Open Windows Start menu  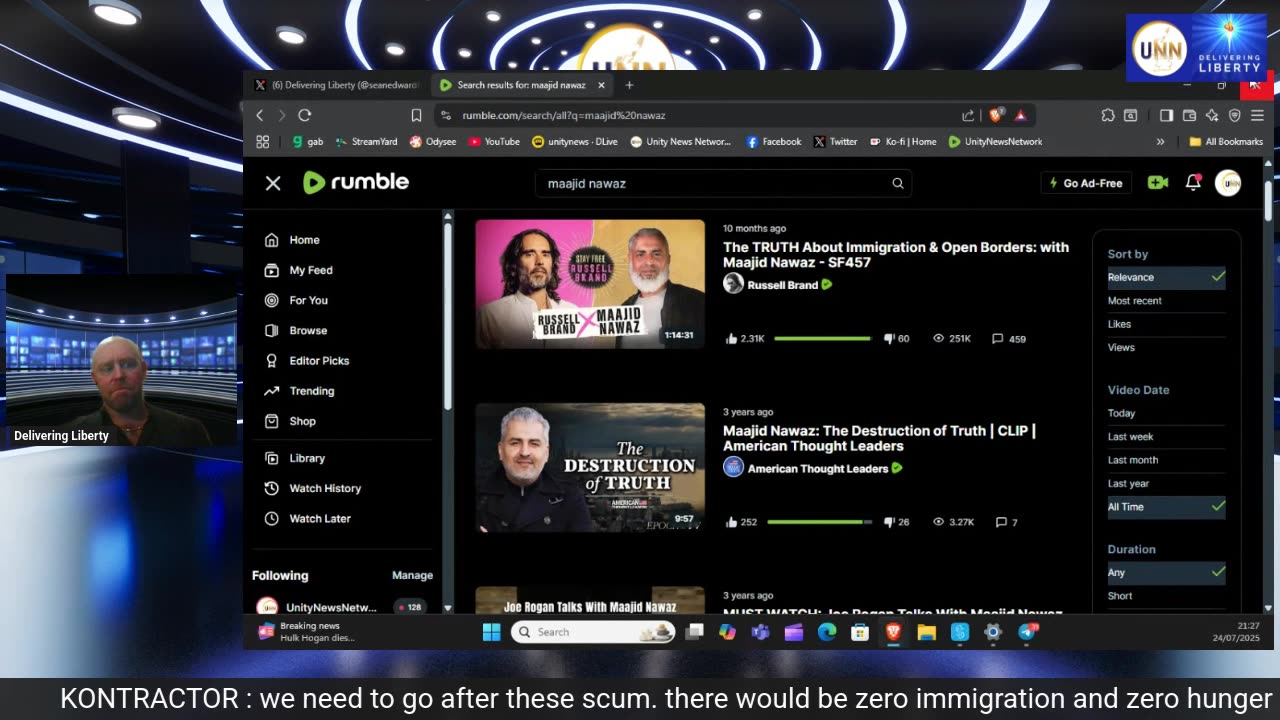[491, 632]
